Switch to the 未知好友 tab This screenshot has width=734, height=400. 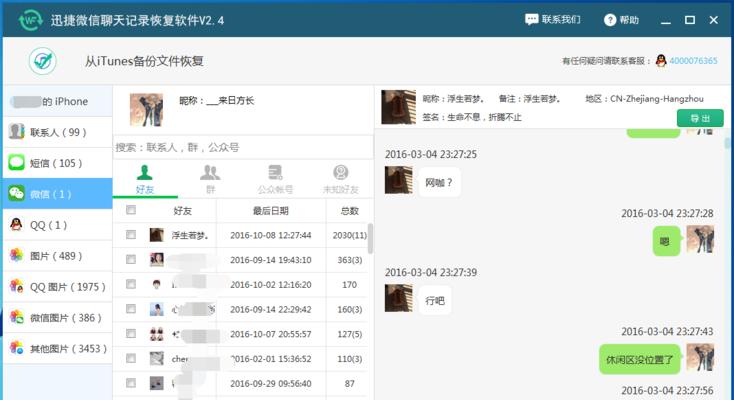tap(340, 179)
